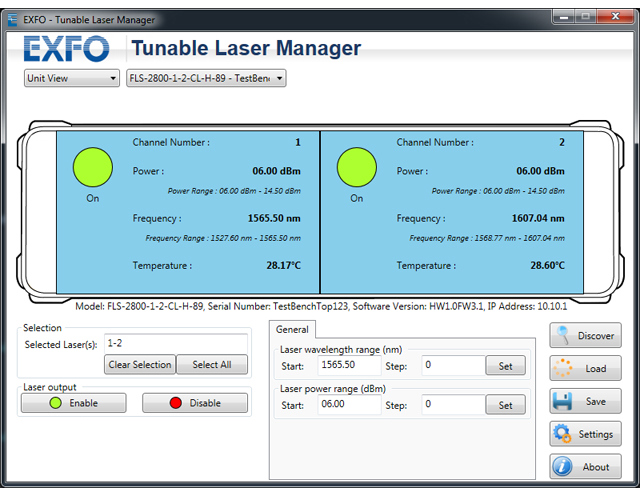Enable the laser output
The width and height of the screenshot is (640, 496).
pyautogui.click(x=74, y=403)
